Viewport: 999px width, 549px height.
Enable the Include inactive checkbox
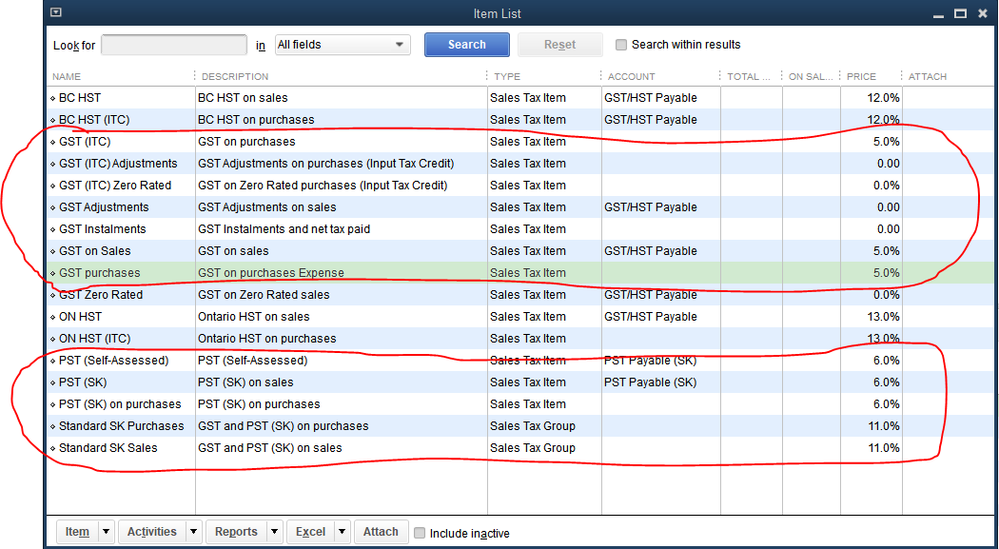(x=419, y=533)
